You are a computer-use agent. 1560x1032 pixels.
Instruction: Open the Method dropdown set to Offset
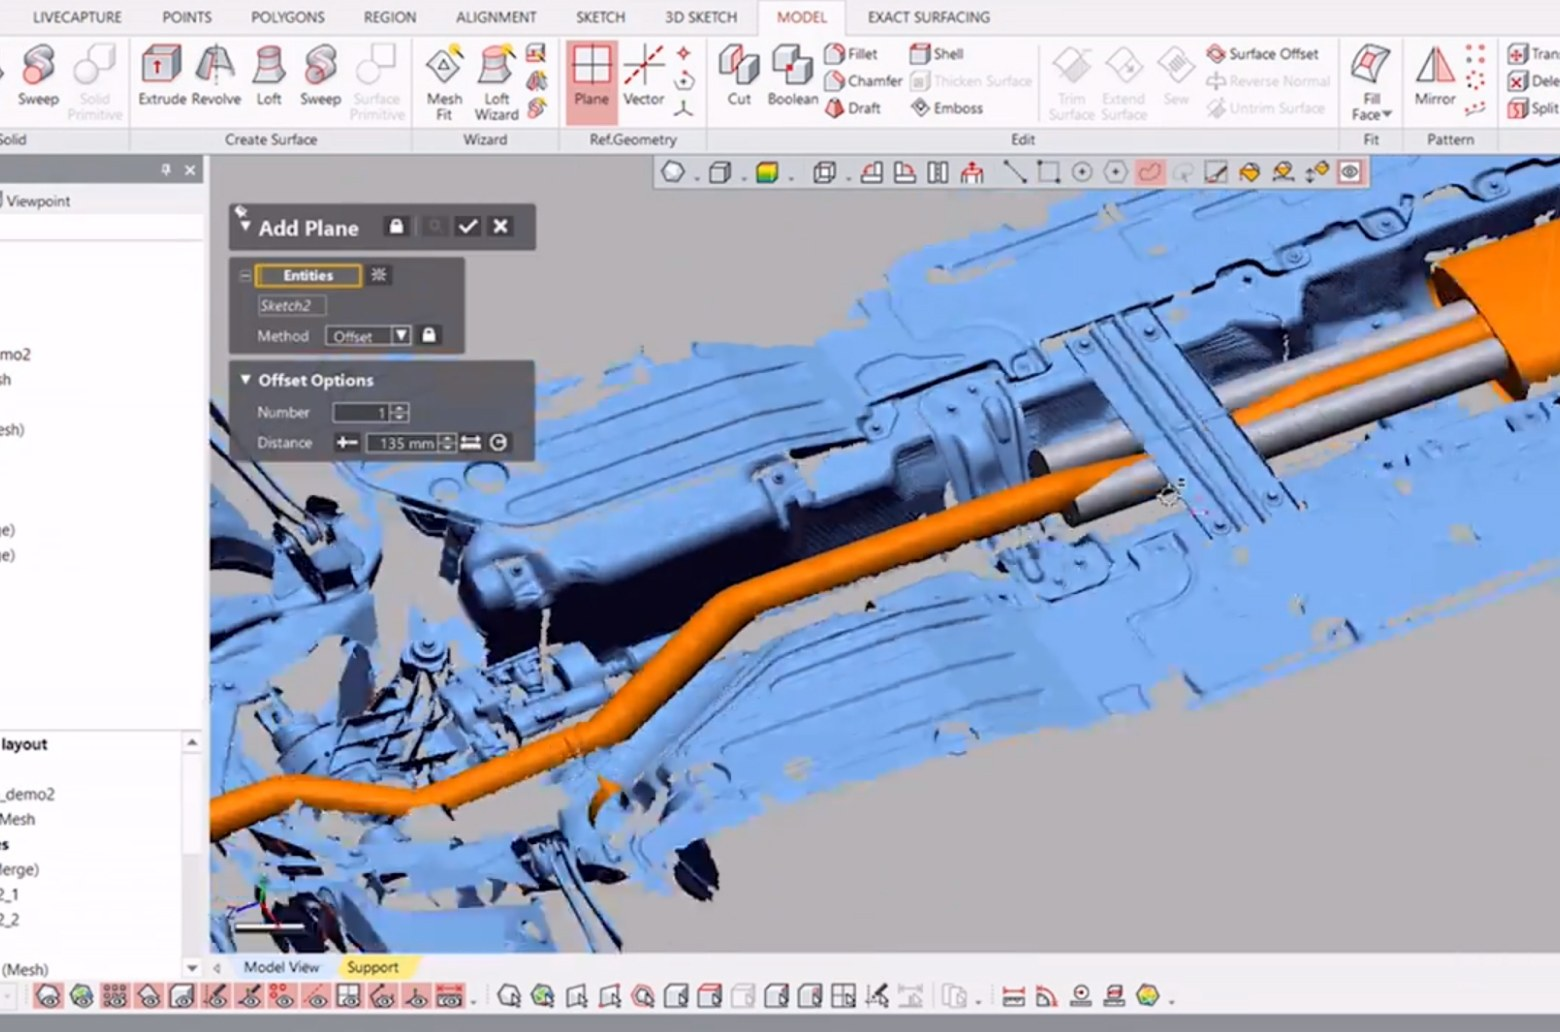[x=367, y=336]
